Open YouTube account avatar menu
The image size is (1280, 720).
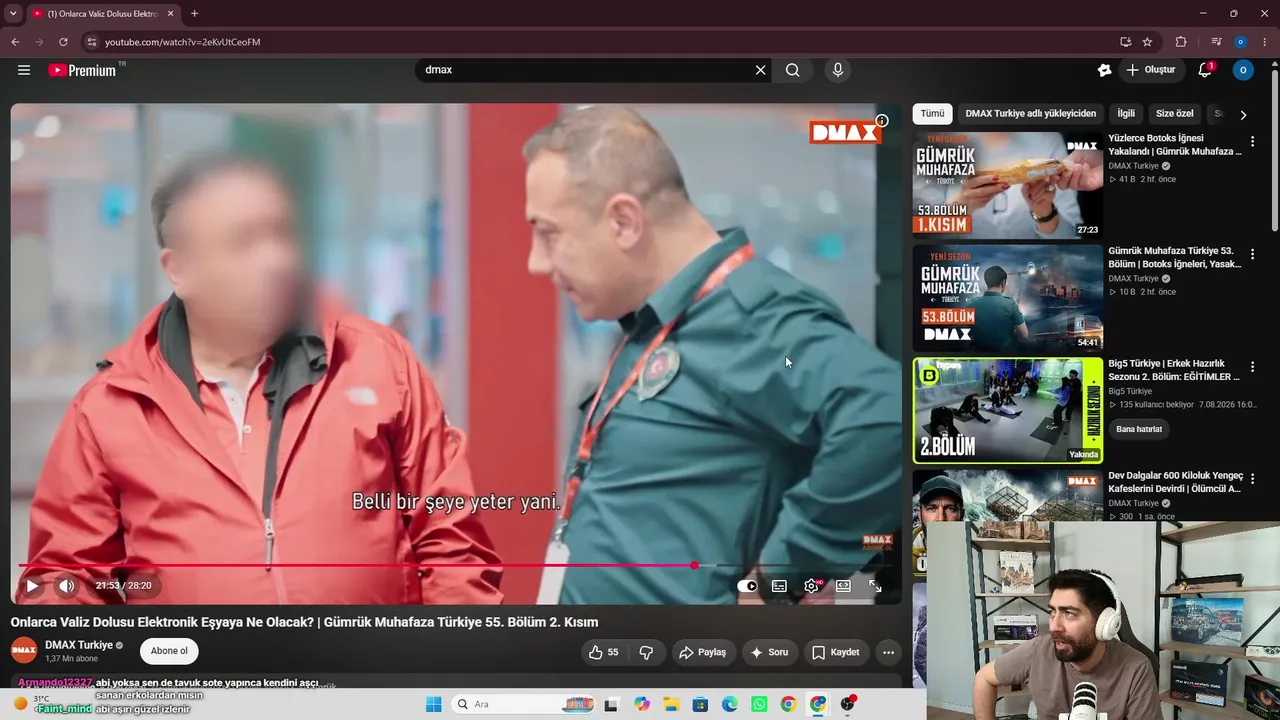(1243, 70)
